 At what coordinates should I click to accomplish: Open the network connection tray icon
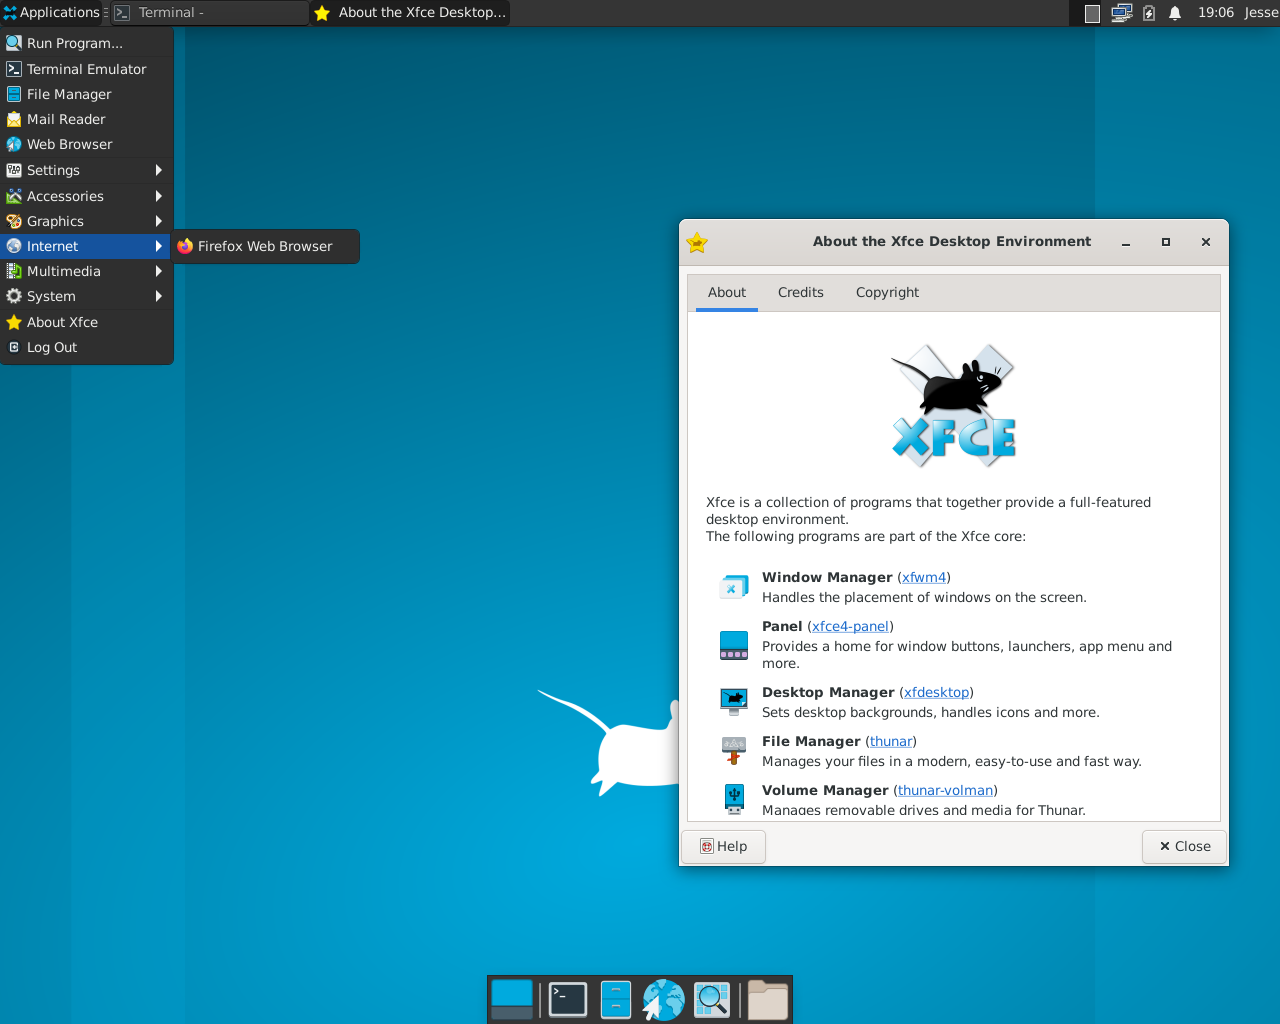pyautogui.click(x=1121, y=13)
